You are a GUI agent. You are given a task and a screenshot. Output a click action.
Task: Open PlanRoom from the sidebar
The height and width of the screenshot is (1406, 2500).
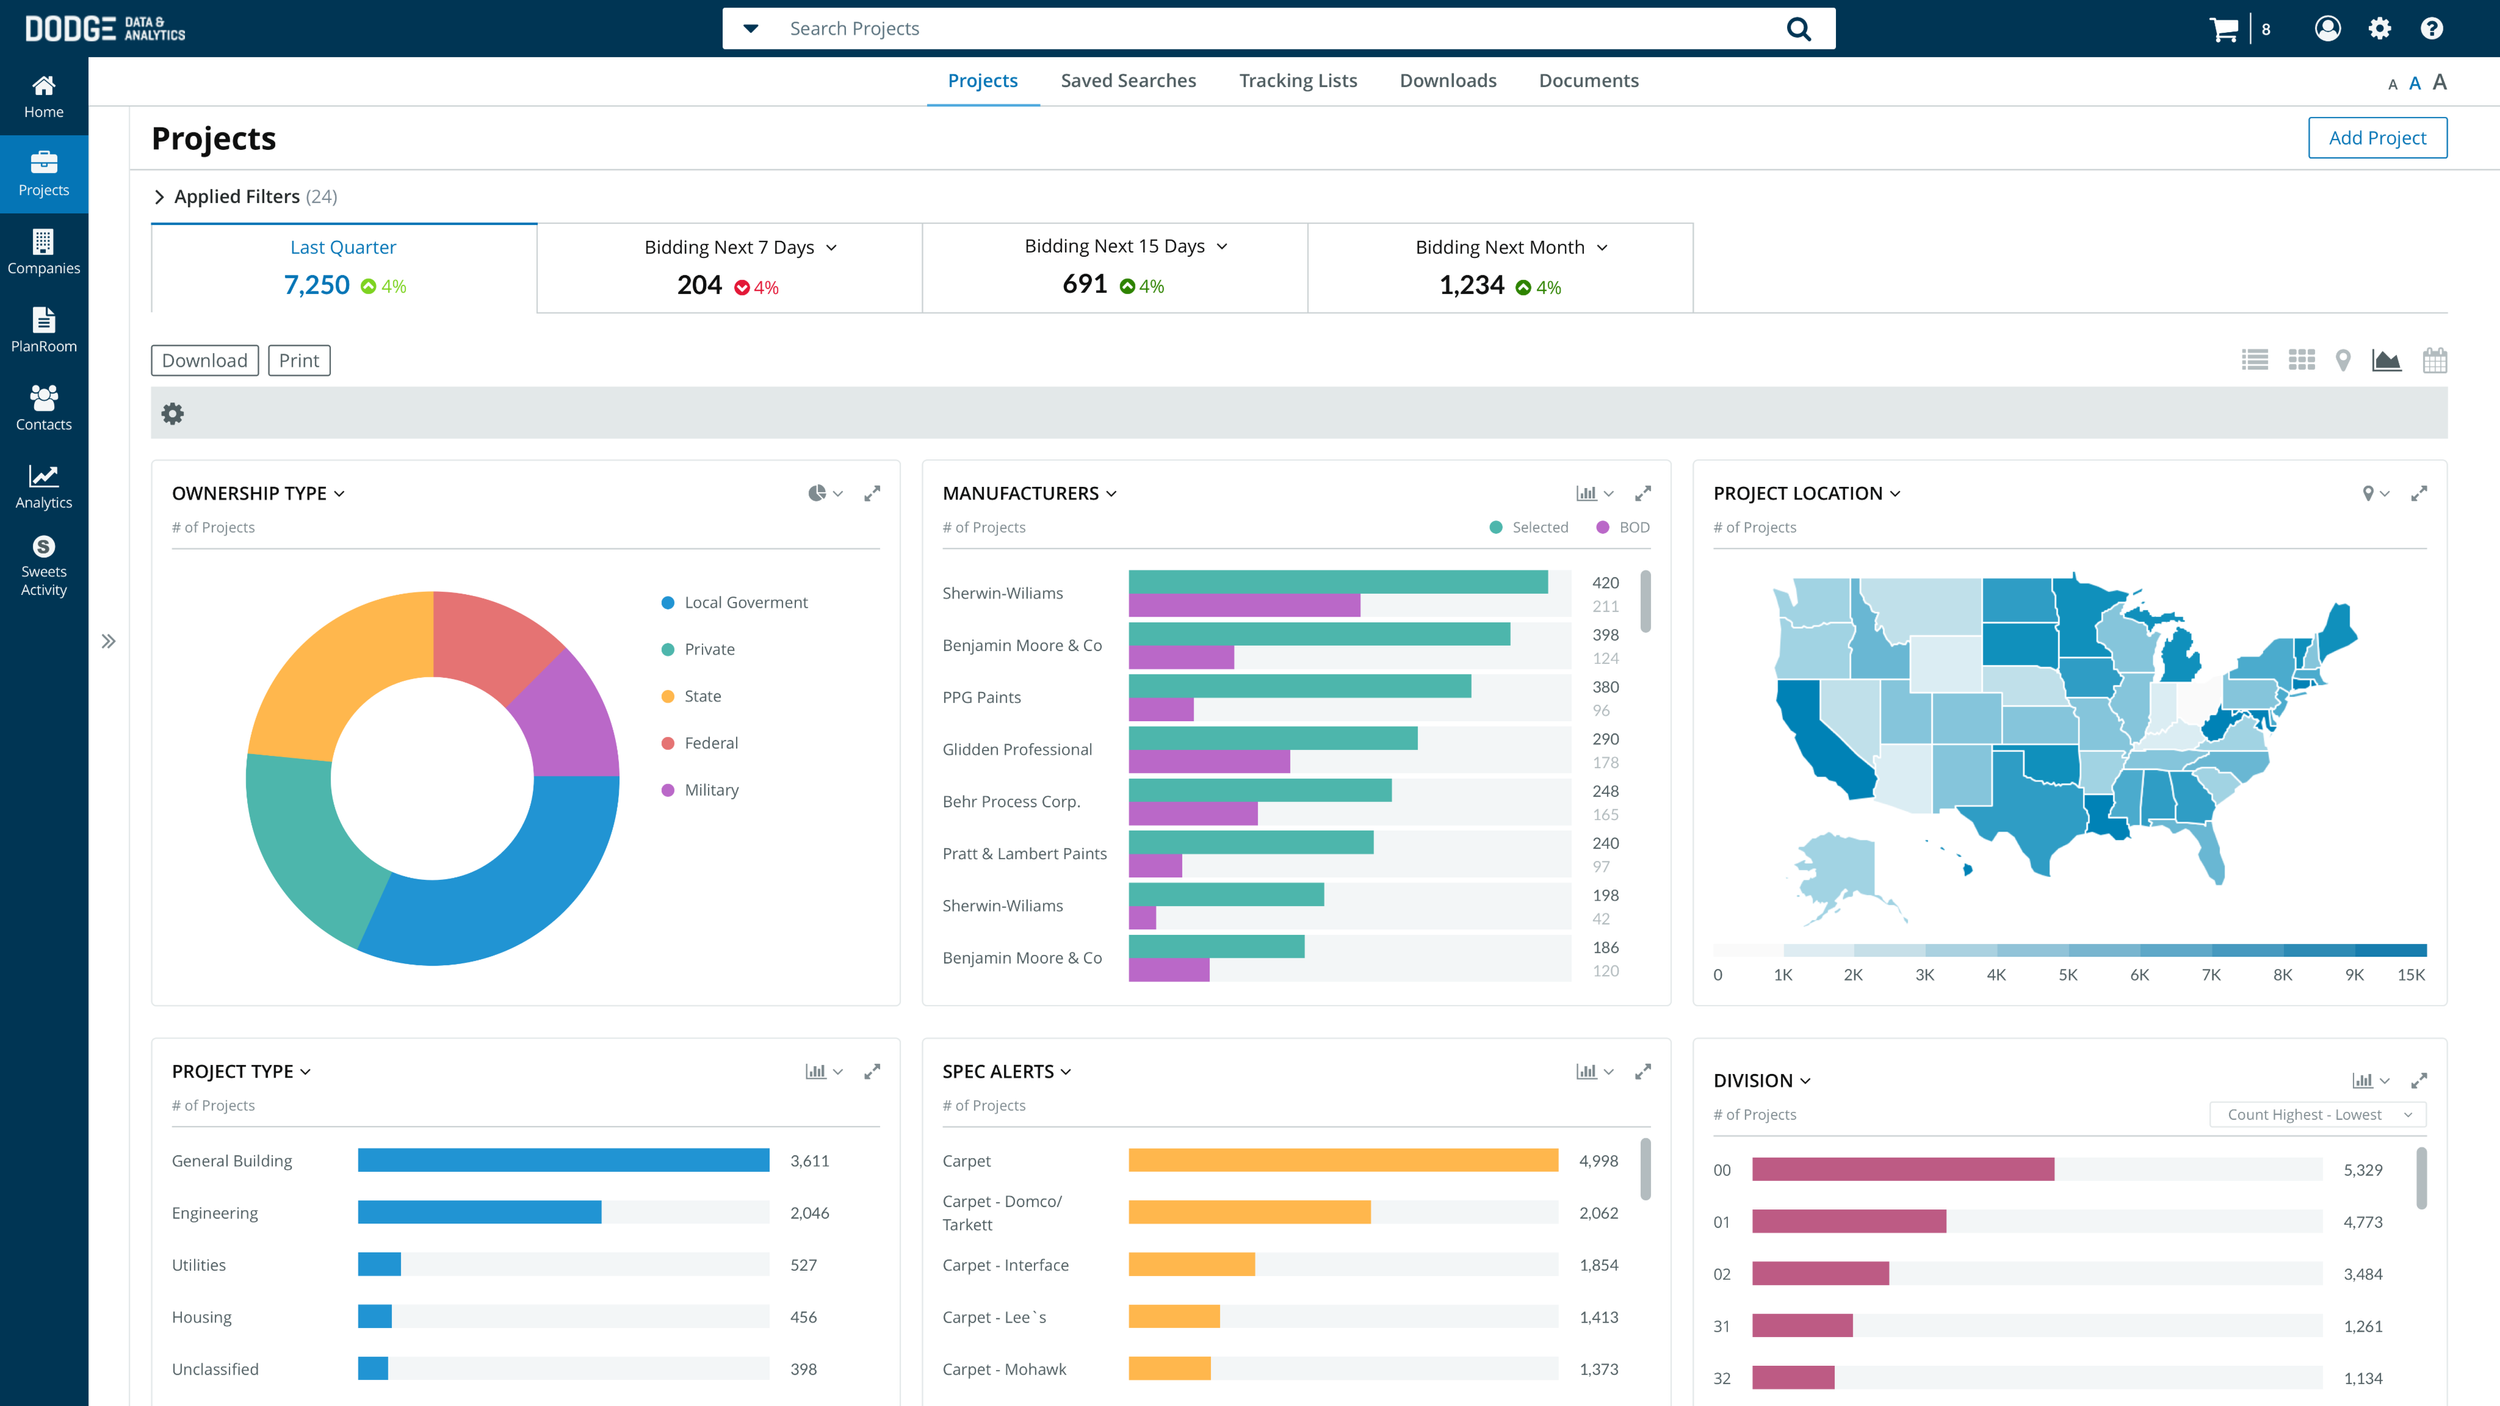[43, 331]
